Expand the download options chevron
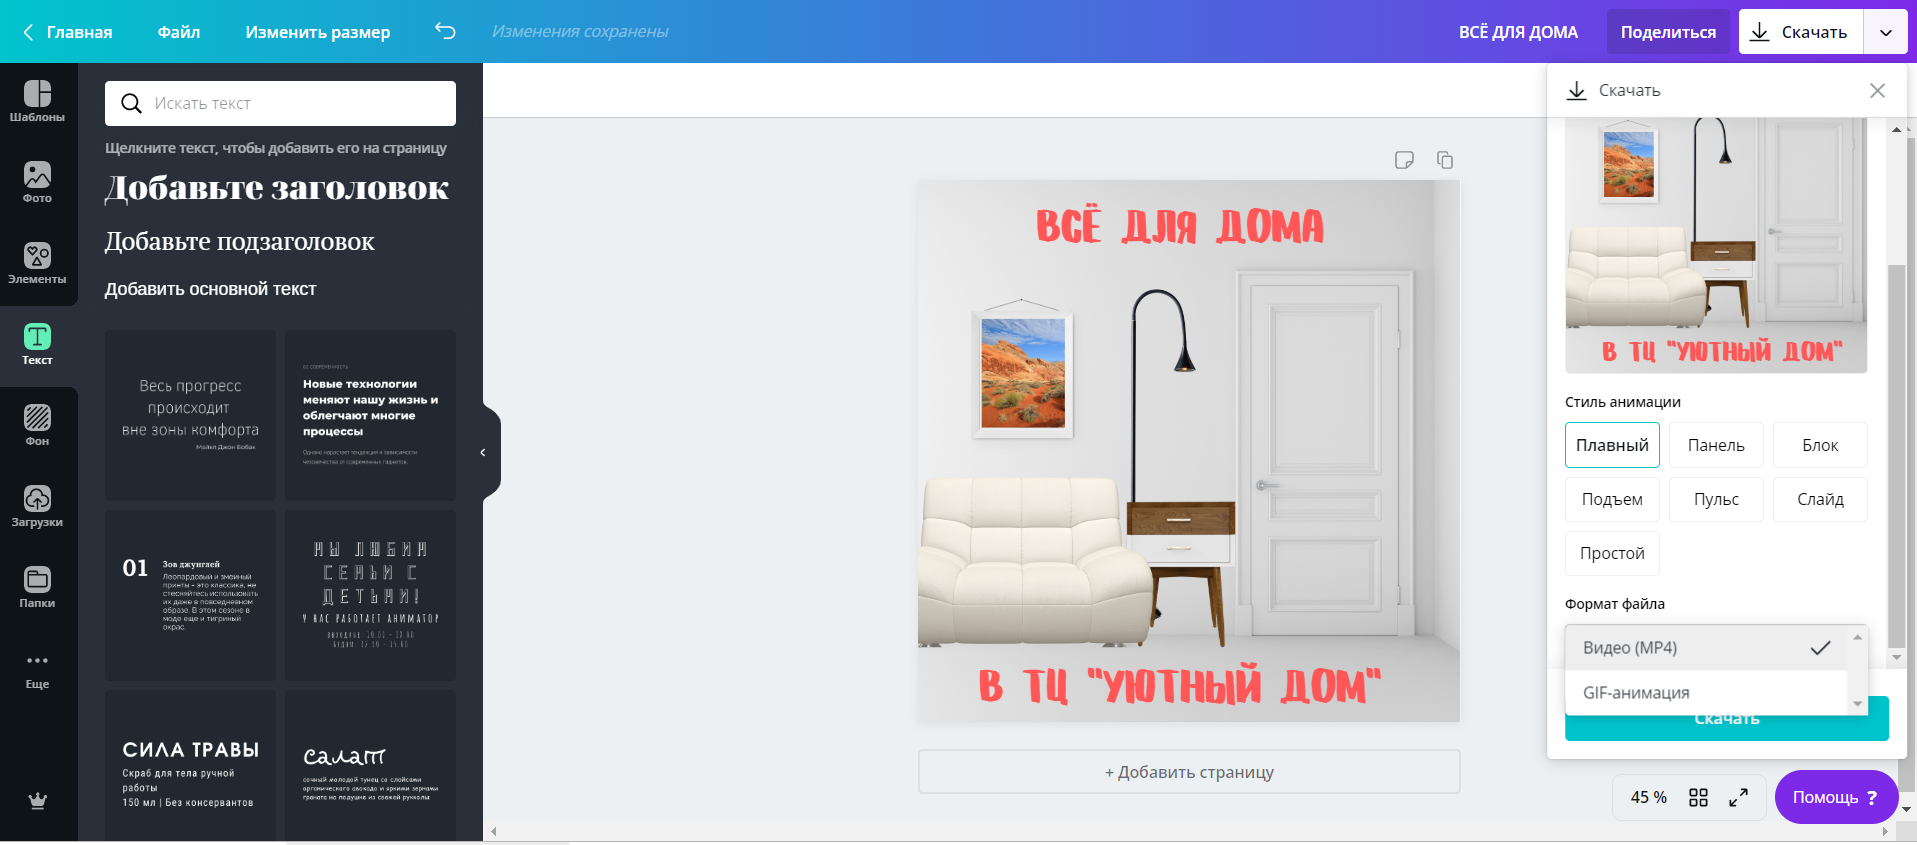Image resolution: width=1917 pixels, height=845 pixels. tap(1885, 32)
